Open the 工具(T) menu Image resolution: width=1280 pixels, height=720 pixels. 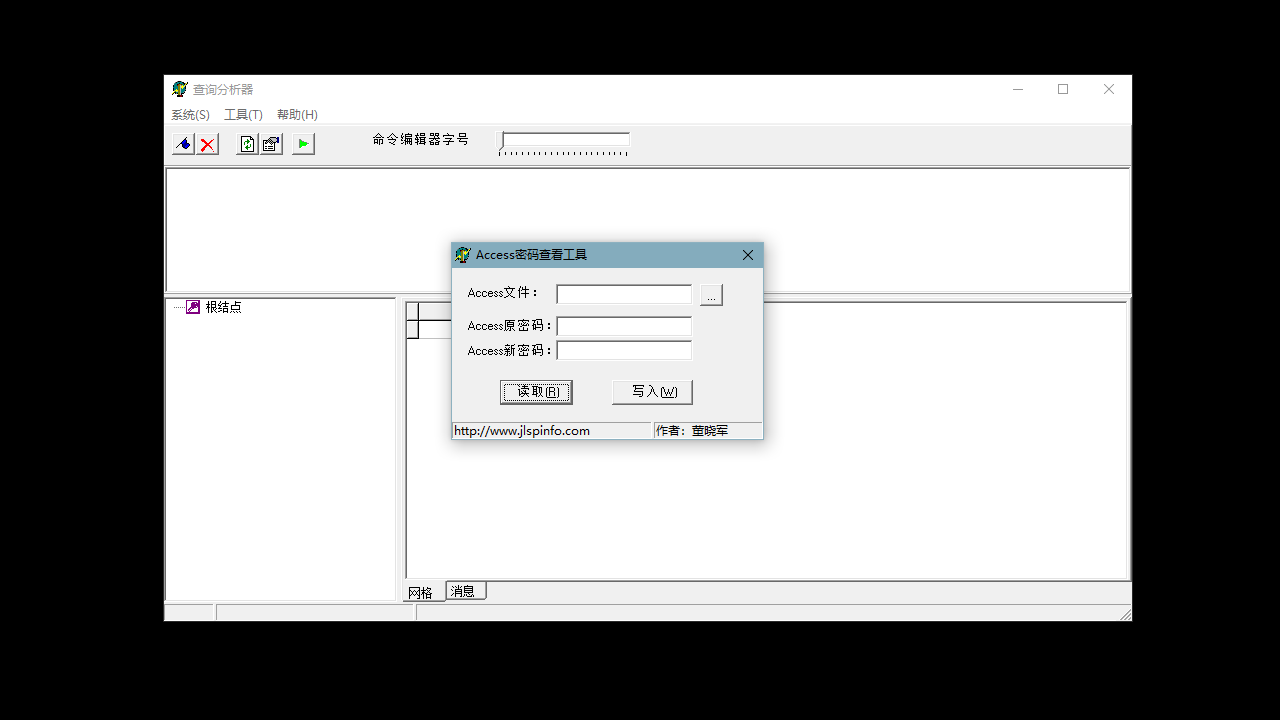coord(242,114)
